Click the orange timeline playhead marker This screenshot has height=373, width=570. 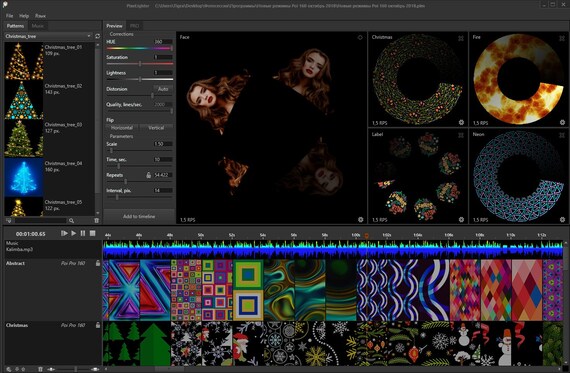tap(366, 236)
